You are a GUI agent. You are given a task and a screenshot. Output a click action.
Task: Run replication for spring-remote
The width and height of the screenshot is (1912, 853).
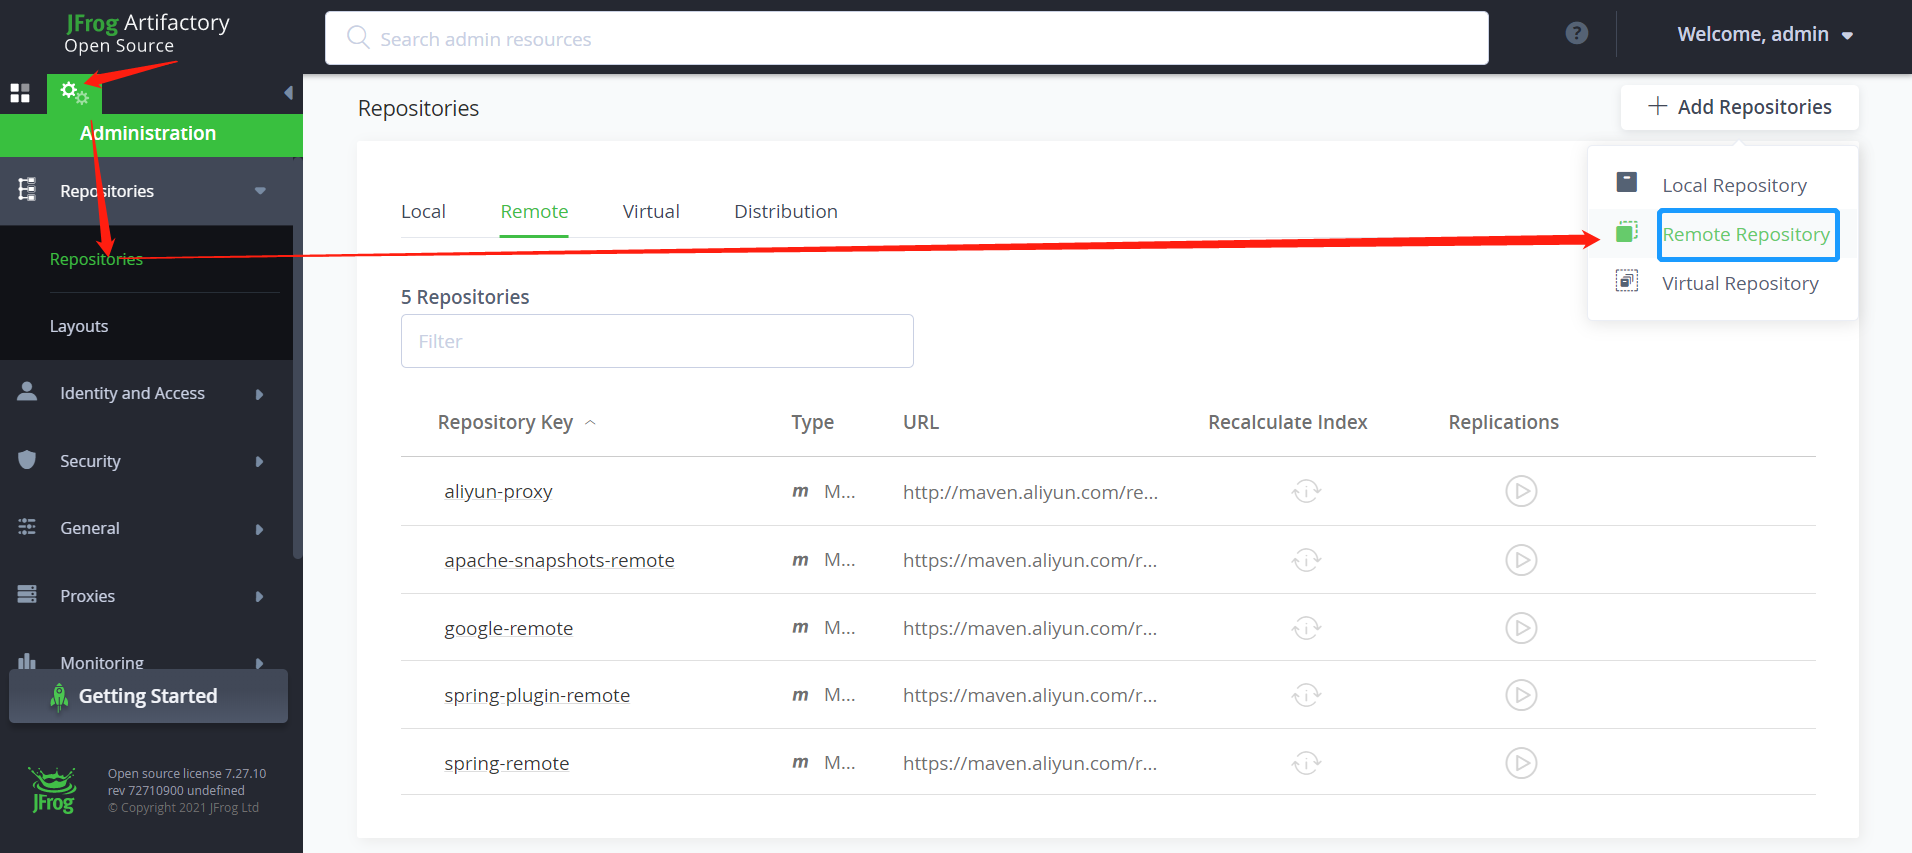click(1521, 763)
